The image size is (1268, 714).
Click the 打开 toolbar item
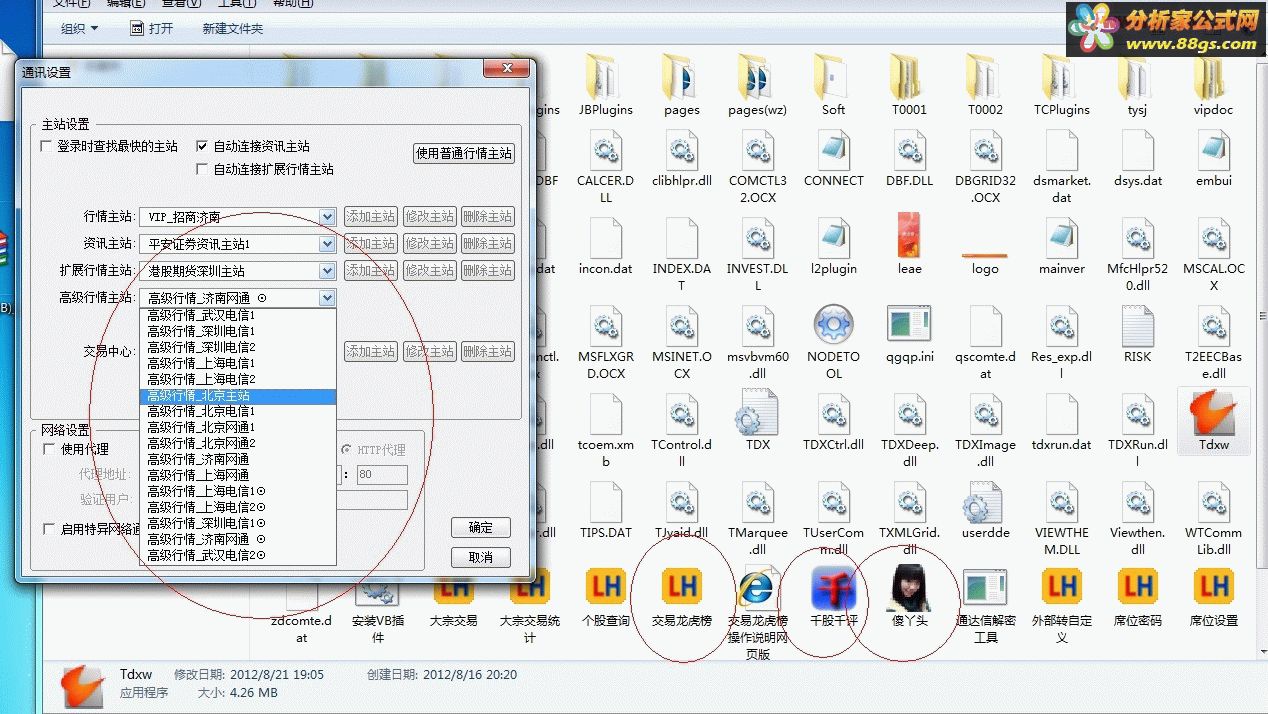tap(152, 29)
